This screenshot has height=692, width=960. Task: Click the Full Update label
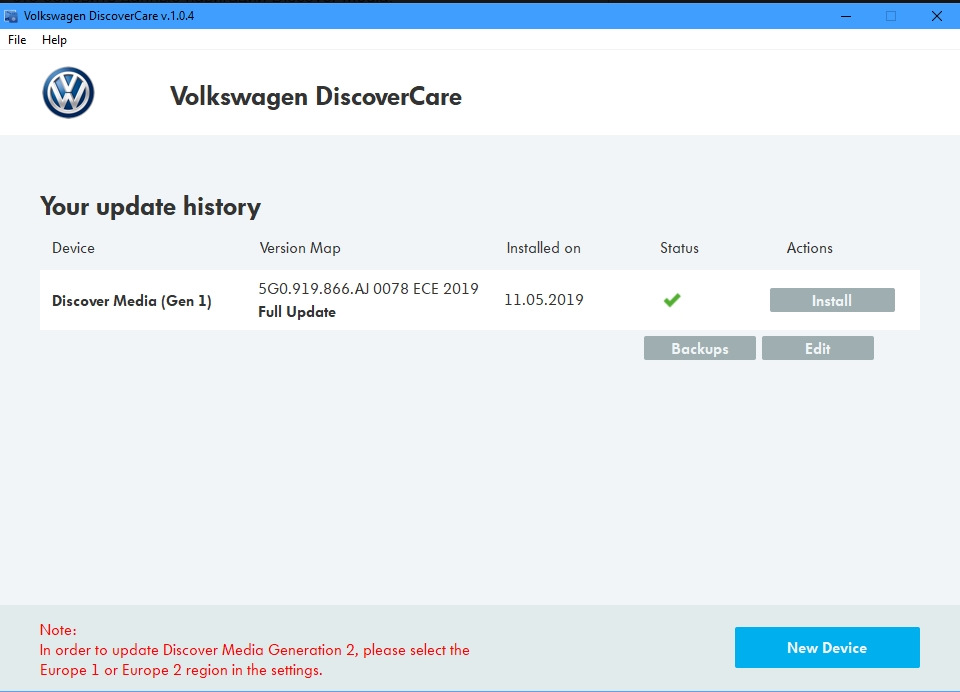(297, 312)
